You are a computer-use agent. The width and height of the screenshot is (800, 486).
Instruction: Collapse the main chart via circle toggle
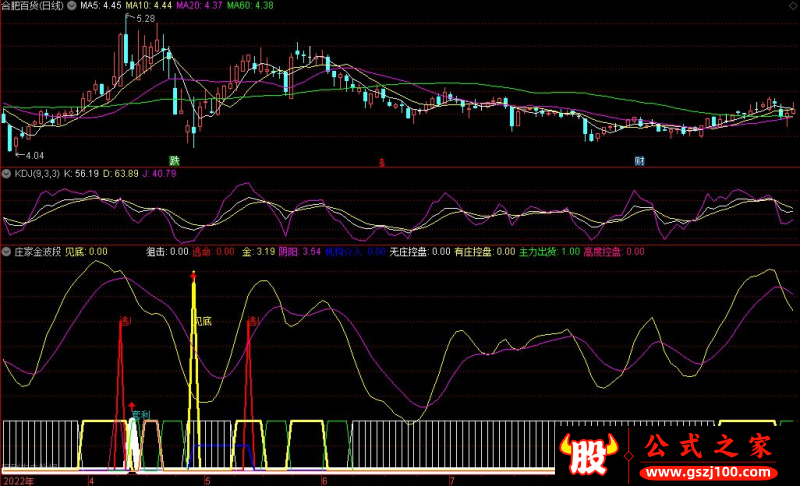(74, 6)
